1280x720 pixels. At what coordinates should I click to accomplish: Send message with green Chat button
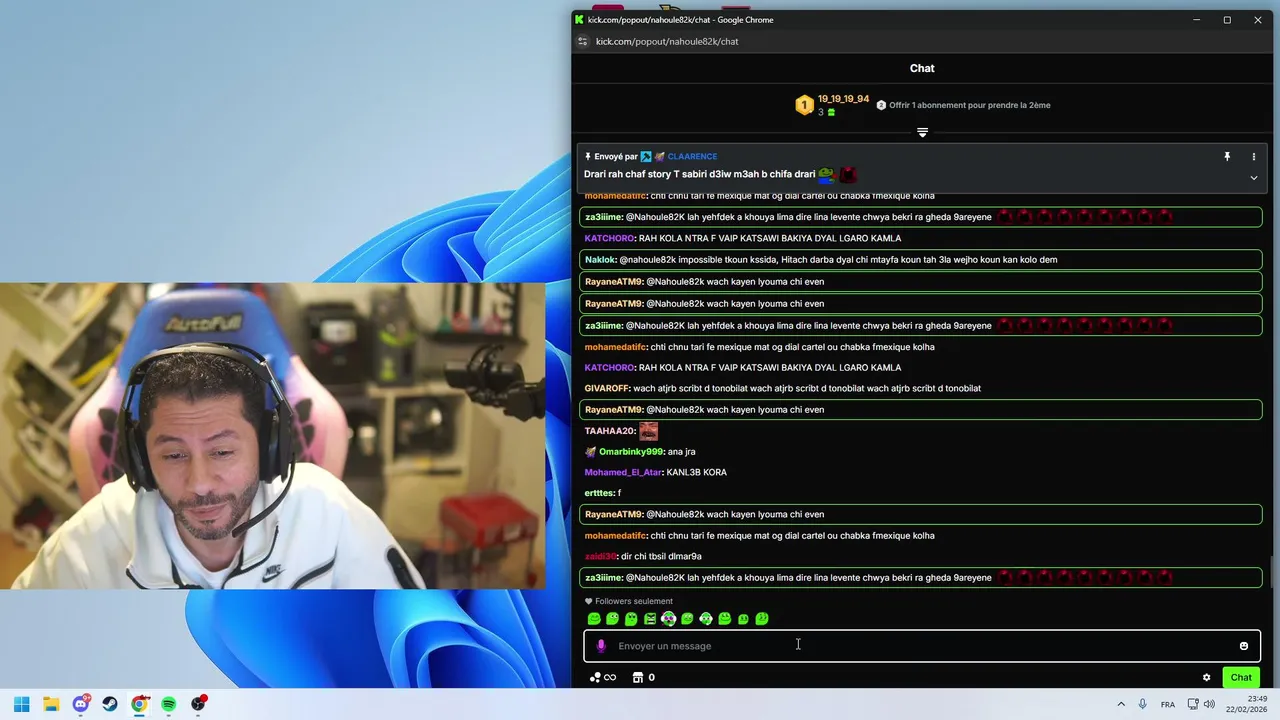[x=1241, y=677]
